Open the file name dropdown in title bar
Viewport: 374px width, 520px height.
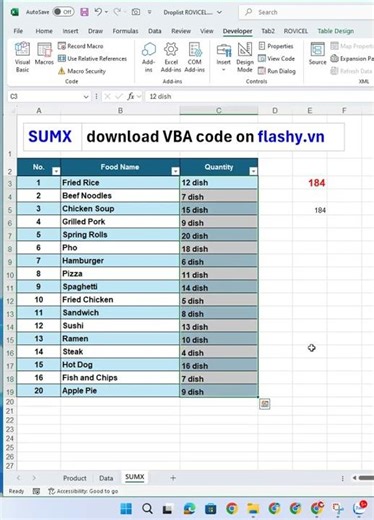pyautogui.click(x=219, y=12)
